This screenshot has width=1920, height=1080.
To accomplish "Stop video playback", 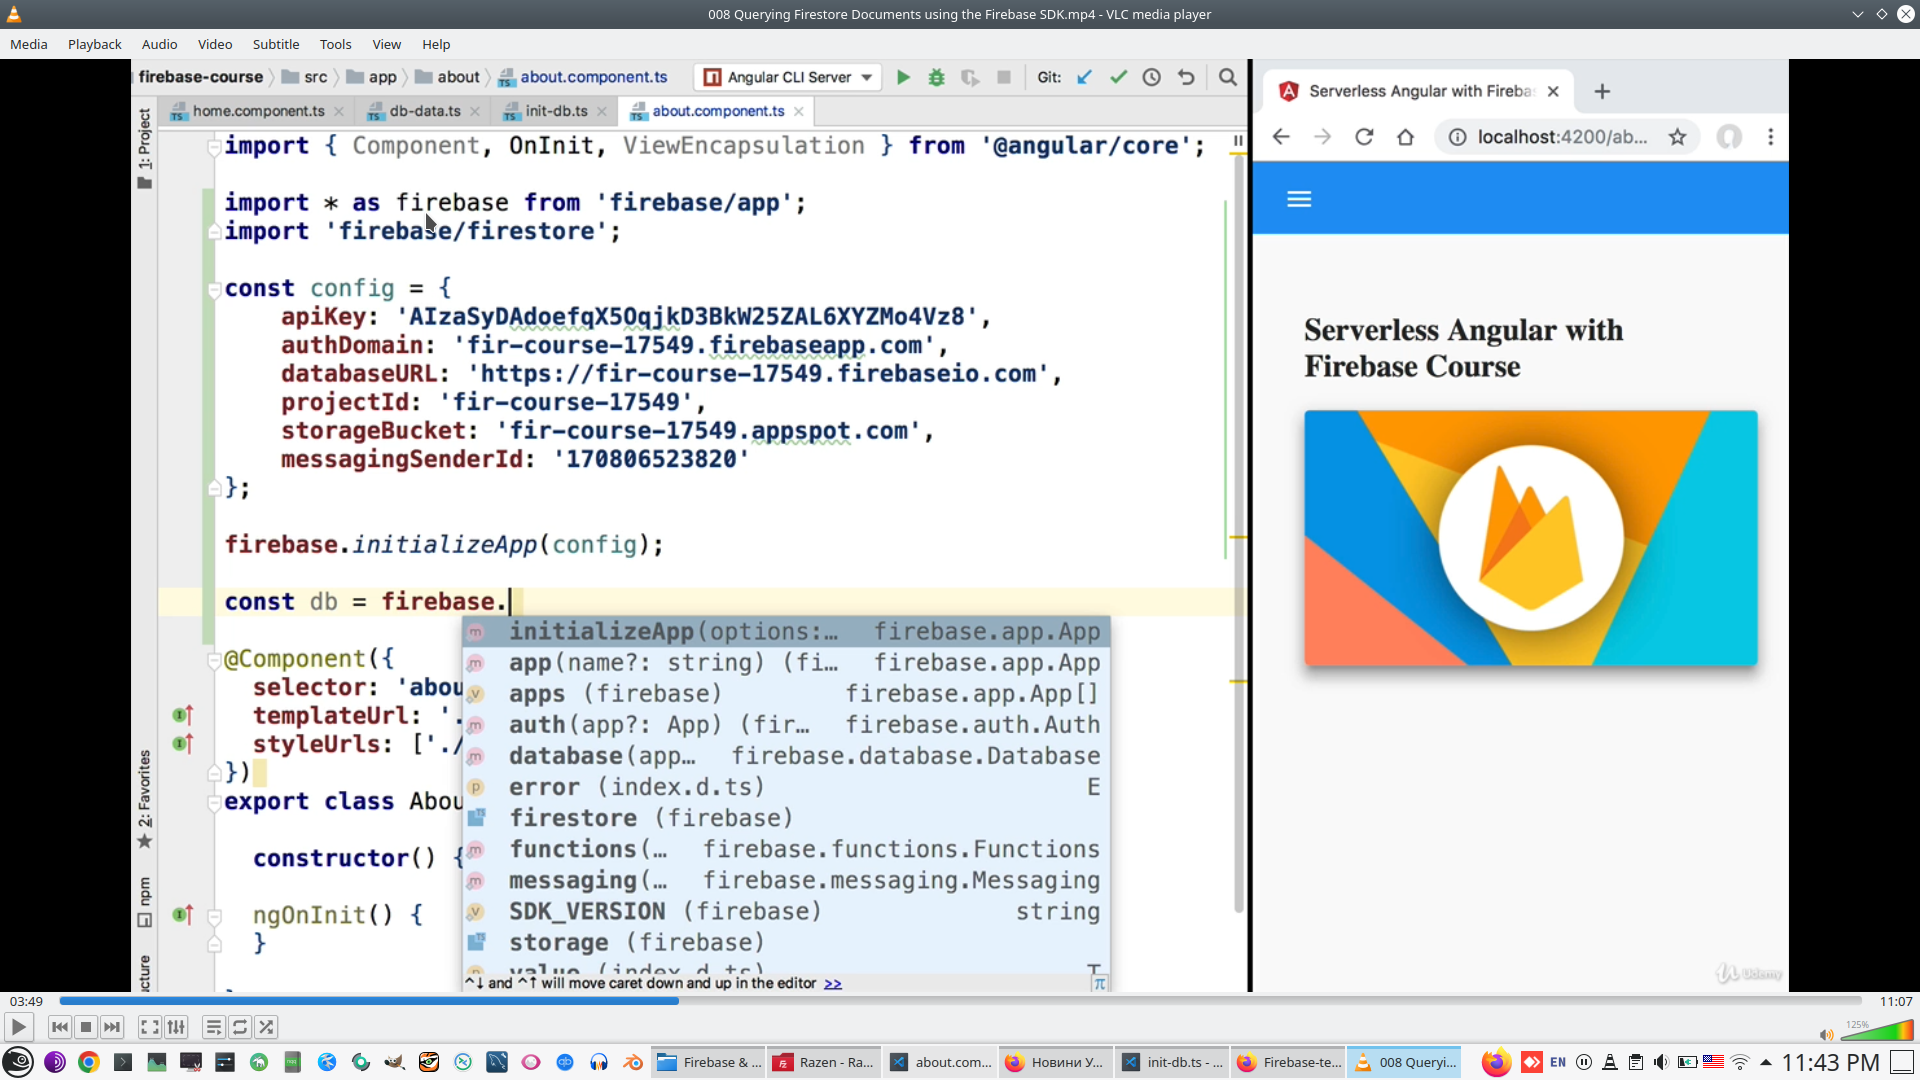I will pyautogui.click(x=86, y=1027).
